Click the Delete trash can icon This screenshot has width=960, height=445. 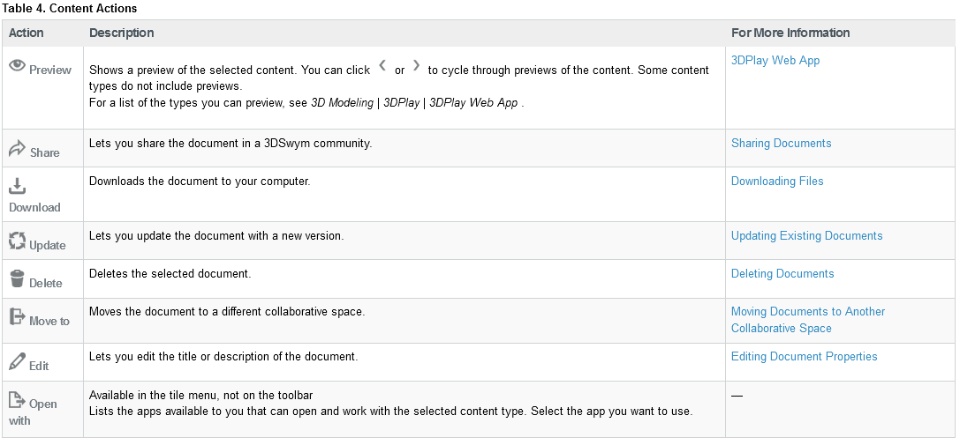tap(17, 279)
